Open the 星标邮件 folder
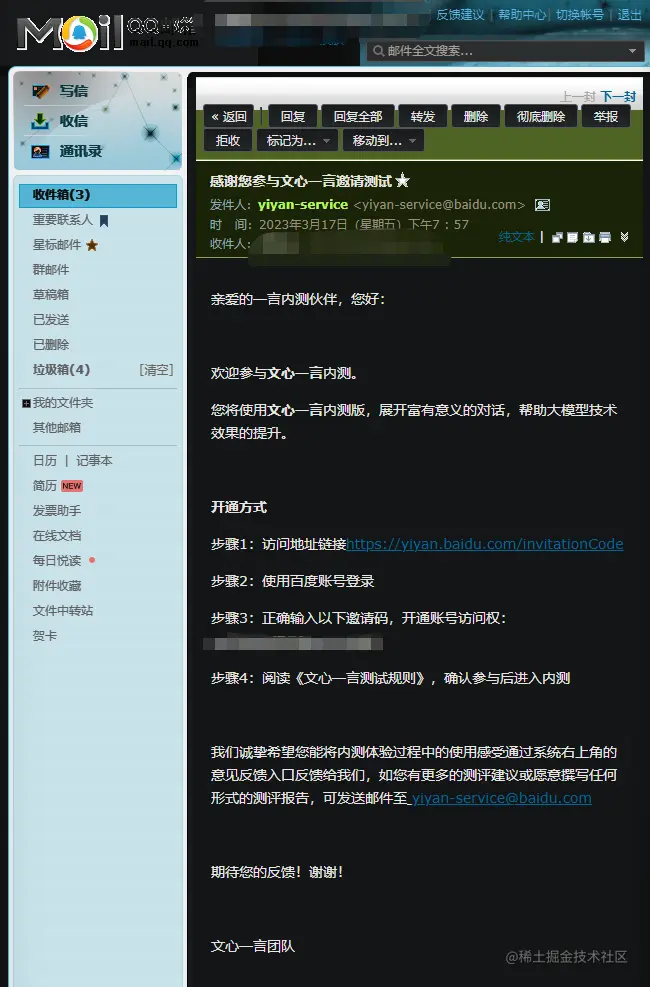 [x=57, y=245]
